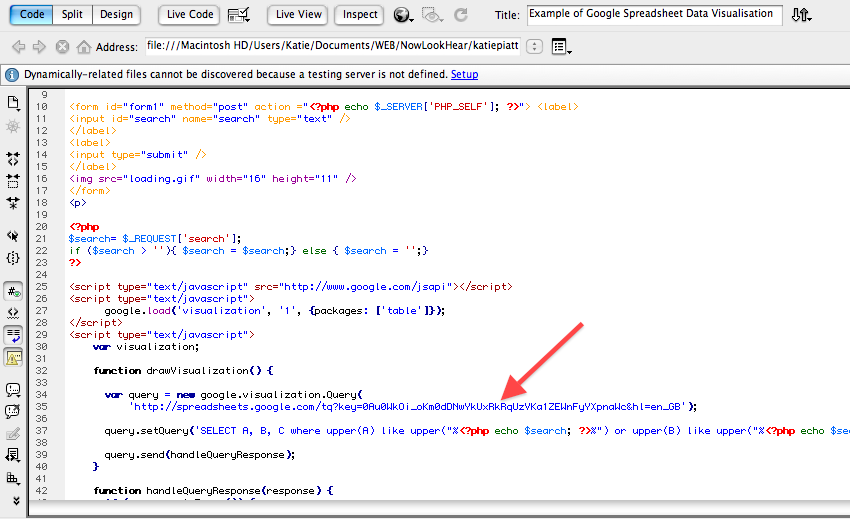This screenshot has height=519, width=850.
Task: Open the Visual Aids eye menu
Action: pos(432,15)
